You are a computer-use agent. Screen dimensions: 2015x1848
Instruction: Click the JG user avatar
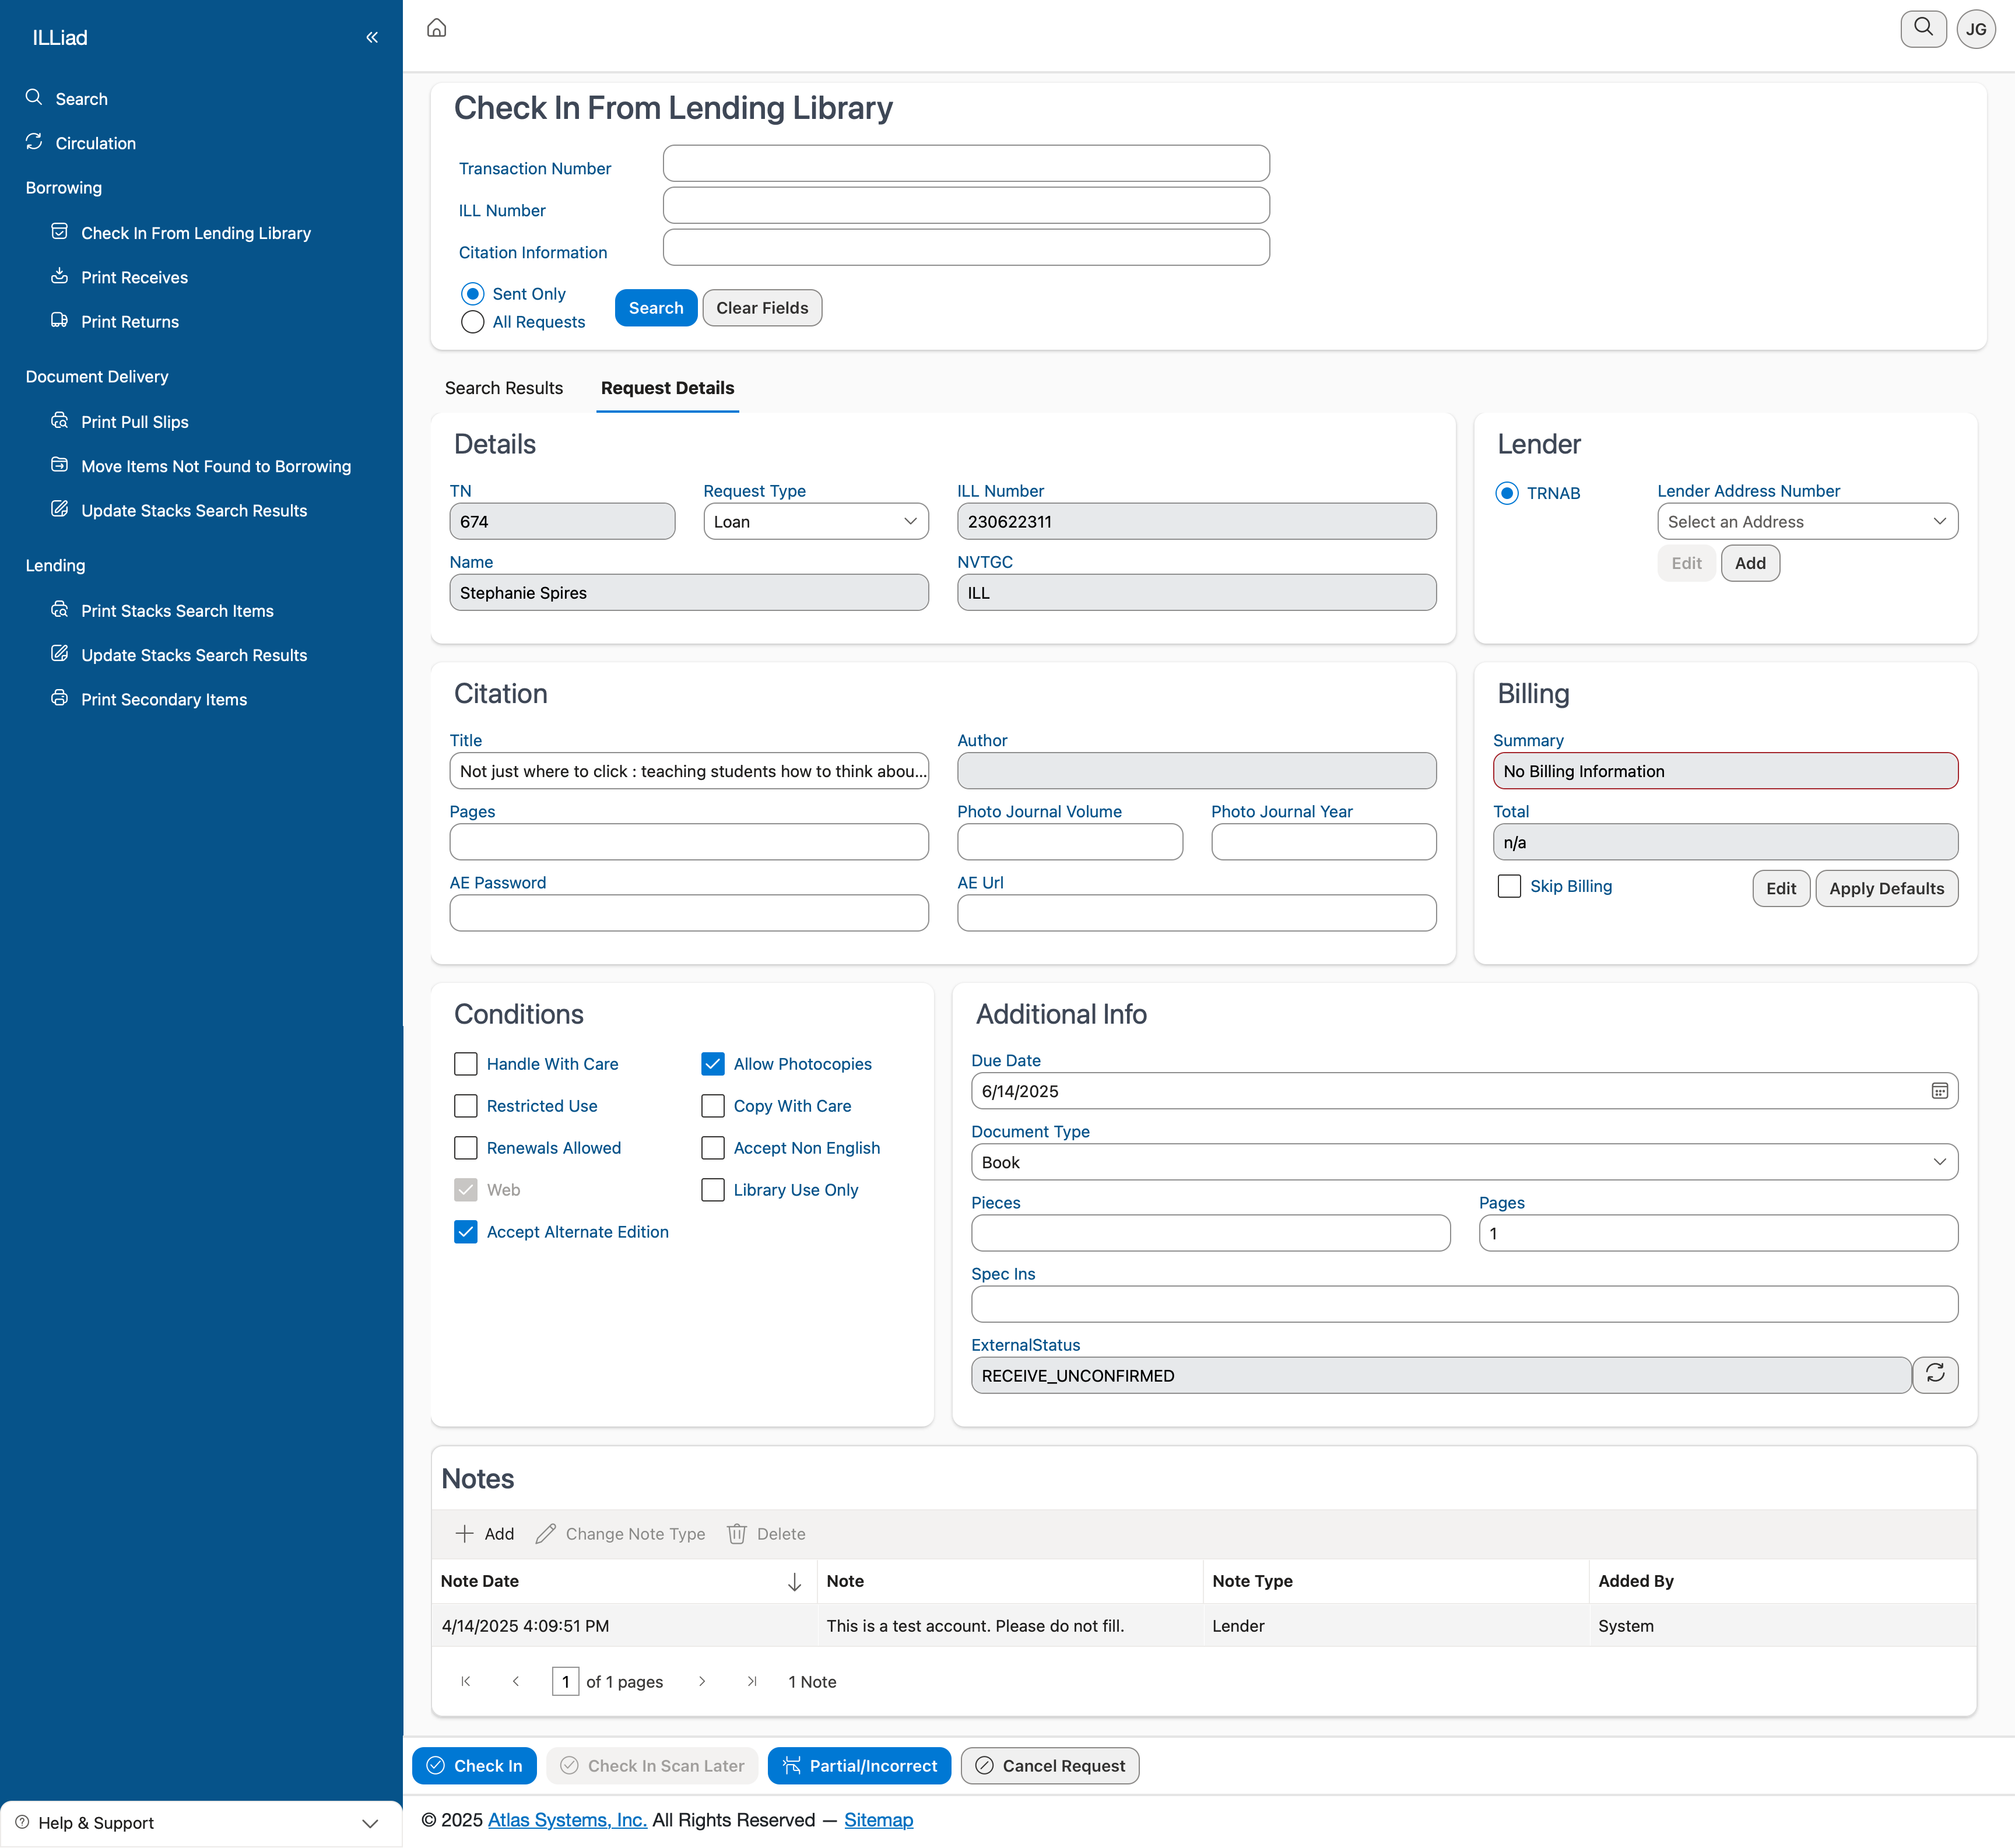(x=1975, y=29)
